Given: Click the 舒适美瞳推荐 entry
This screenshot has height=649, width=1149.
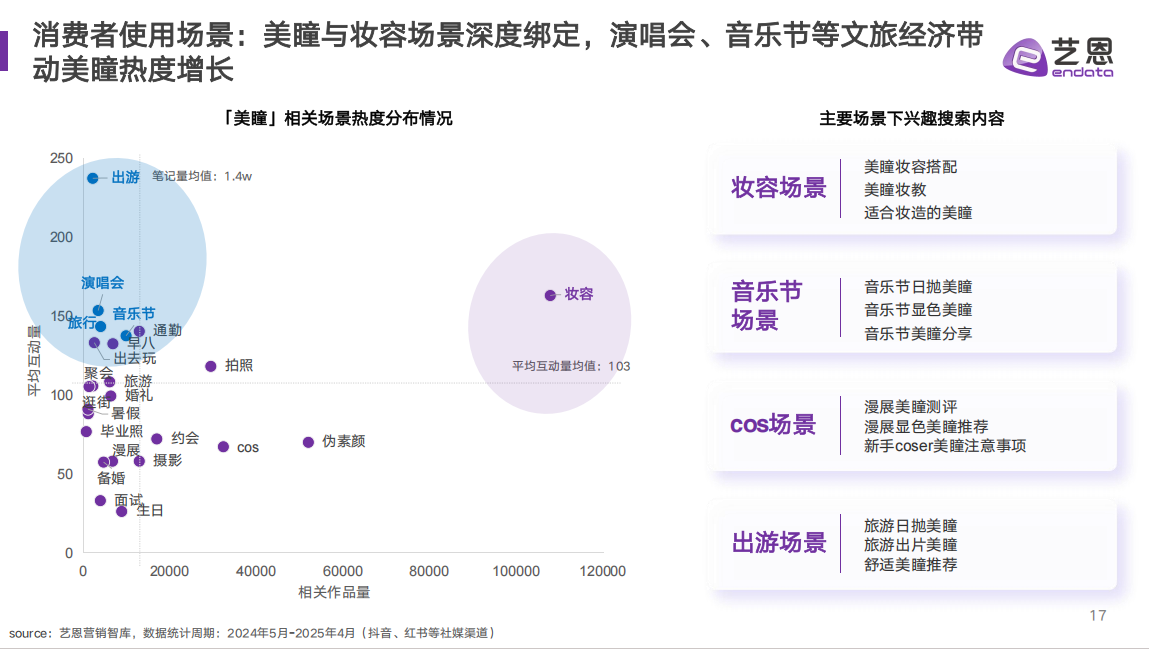Looking at the screenshot, I should click(x=910, y=565).
